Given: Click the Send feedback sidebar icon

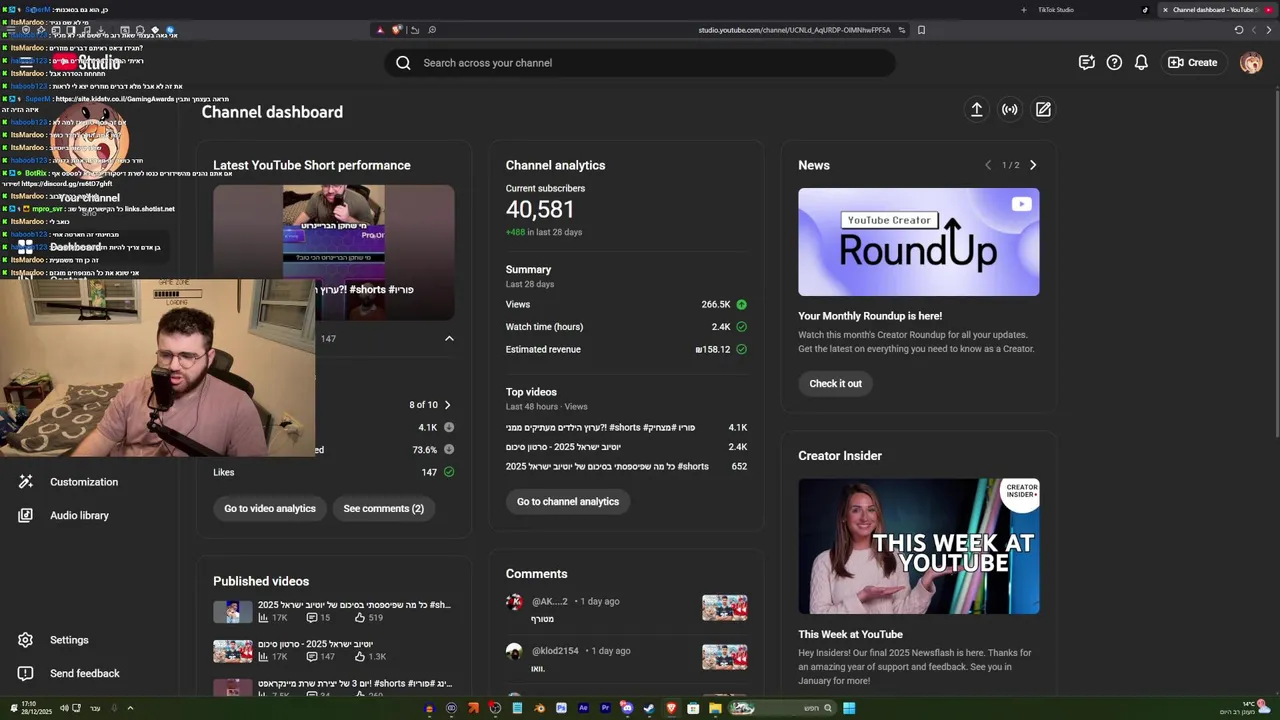Looking at the screenshot, I should tap(26, 674).
